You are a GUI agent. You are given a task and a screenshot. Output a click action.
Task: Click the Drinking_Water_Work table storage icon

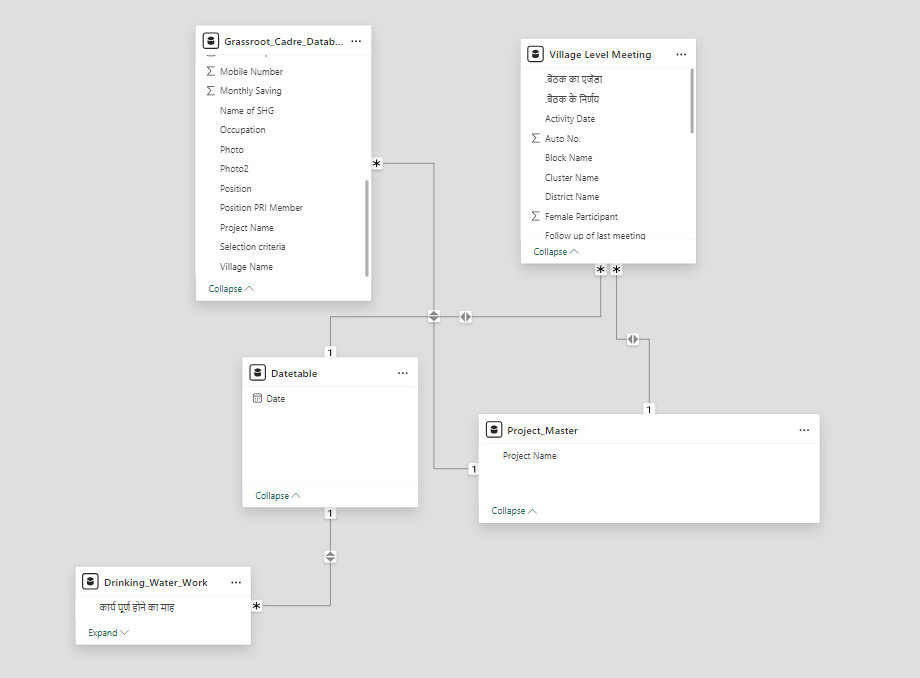[90, 582]
